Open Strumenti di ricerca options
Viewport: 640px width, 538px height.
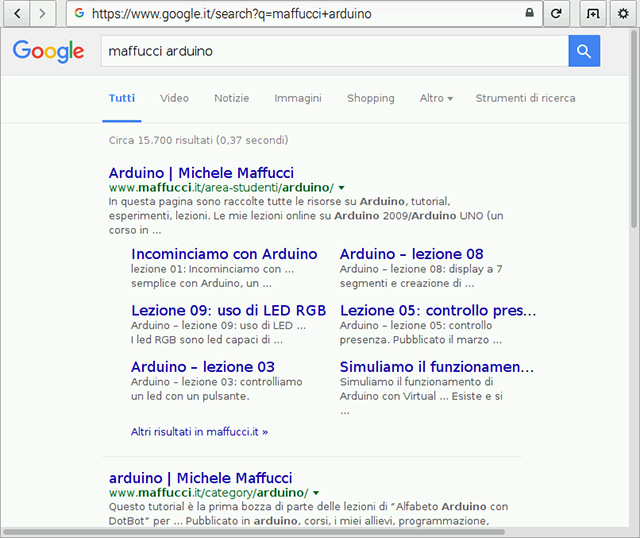(525, 98)
